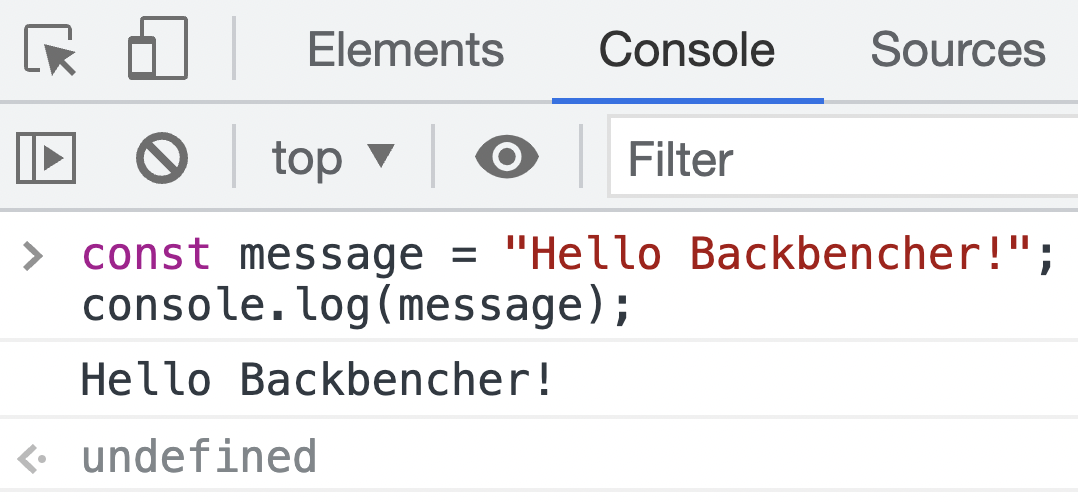Click the message variable name after const

(331, 256)
